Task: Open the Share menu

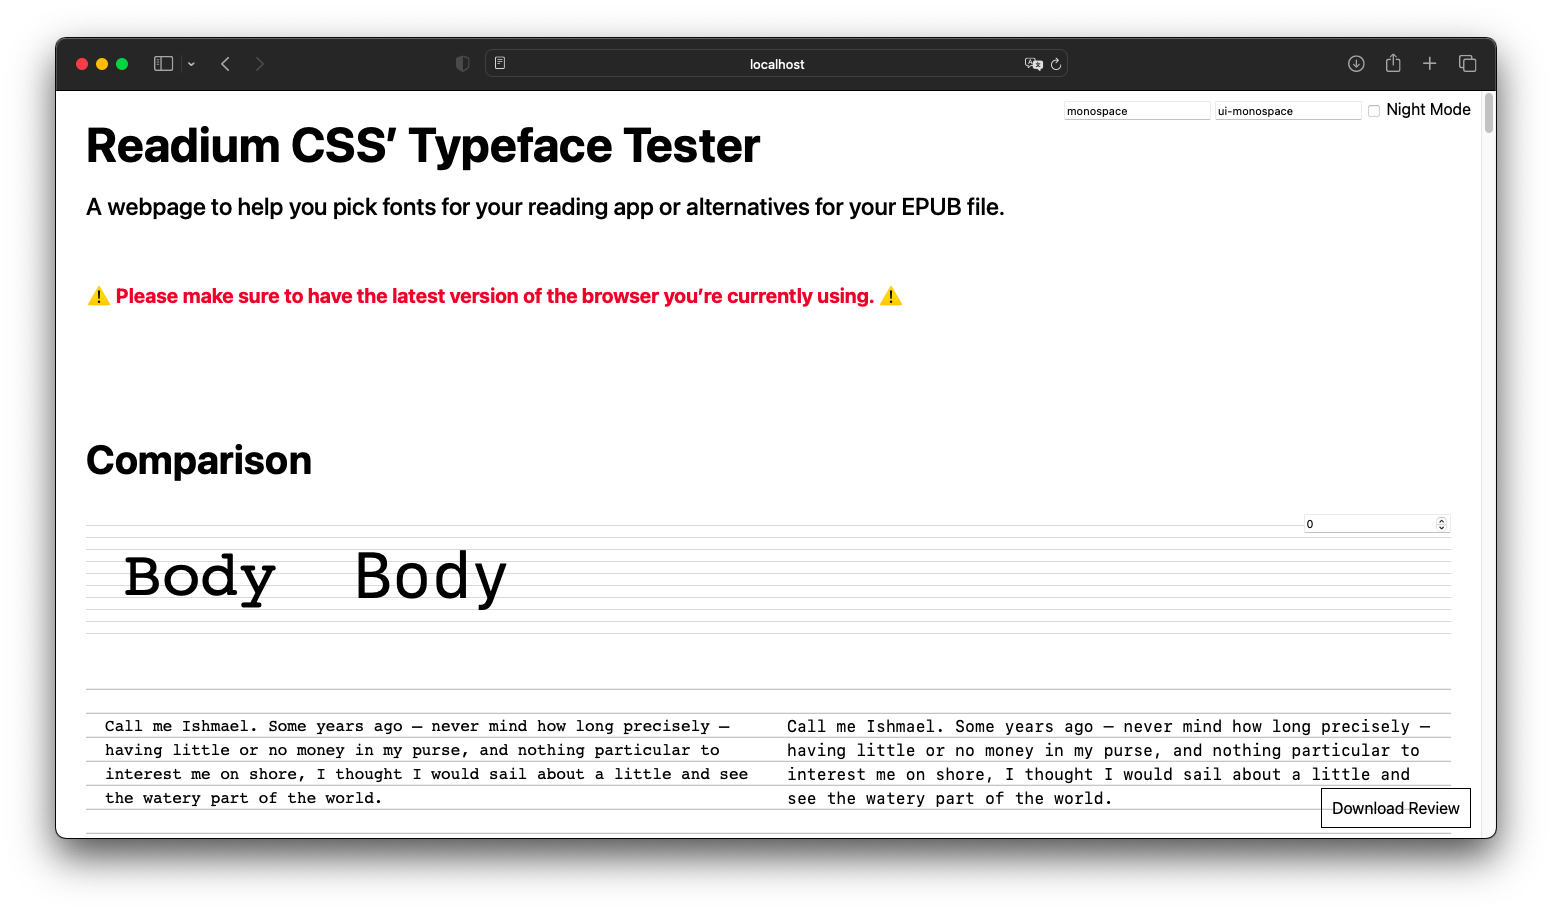Action: coord(1393,63)
